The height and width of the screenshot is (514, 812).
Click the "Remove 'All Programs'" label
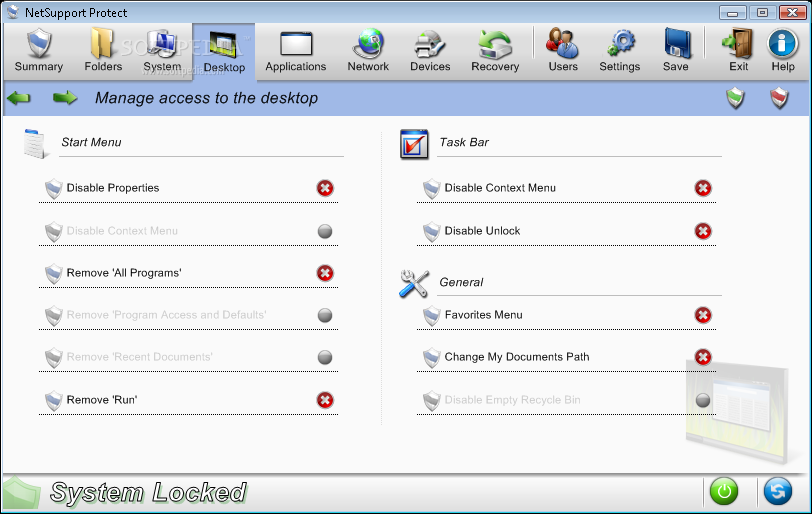coord(124,273)
